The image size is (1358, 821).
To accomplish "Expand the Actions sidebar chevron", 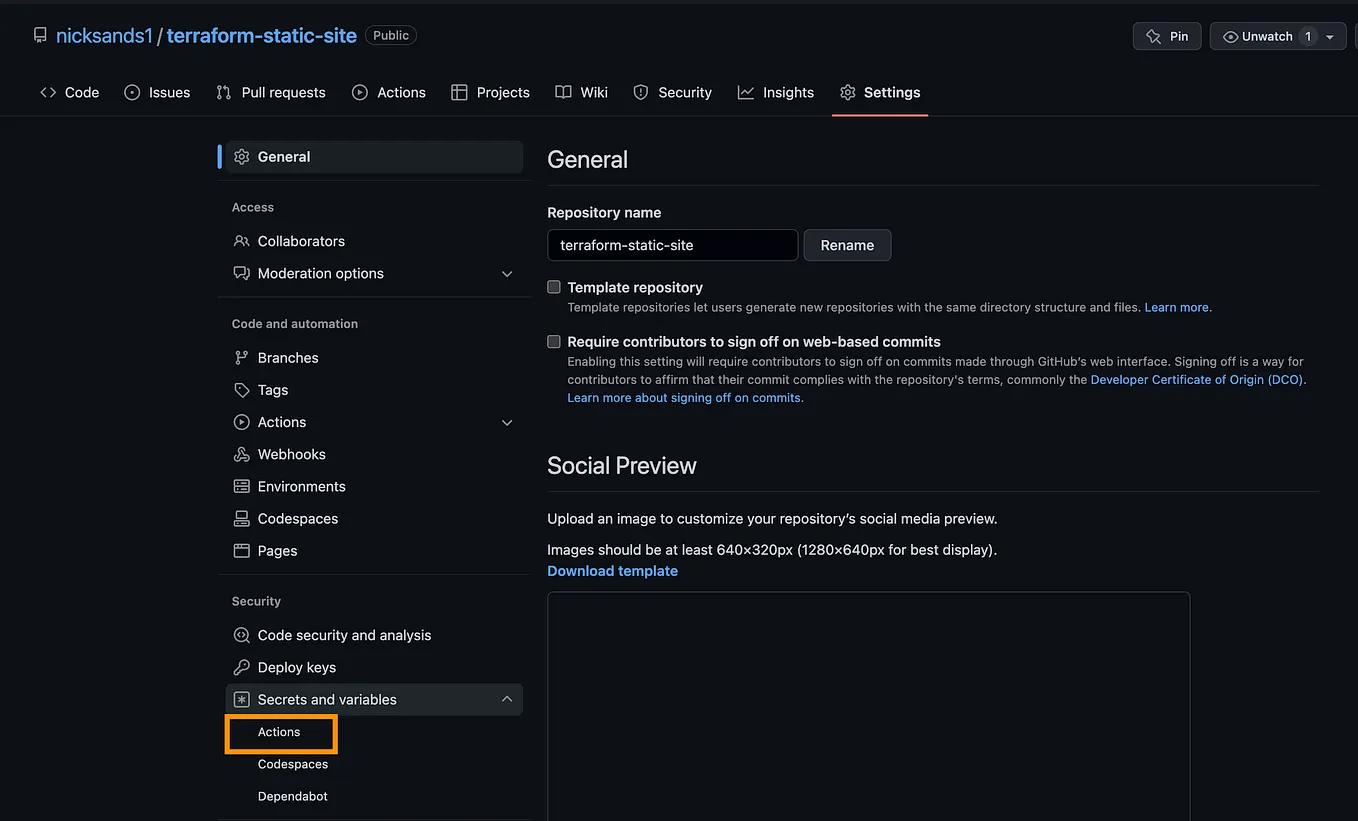I will 507,422.
